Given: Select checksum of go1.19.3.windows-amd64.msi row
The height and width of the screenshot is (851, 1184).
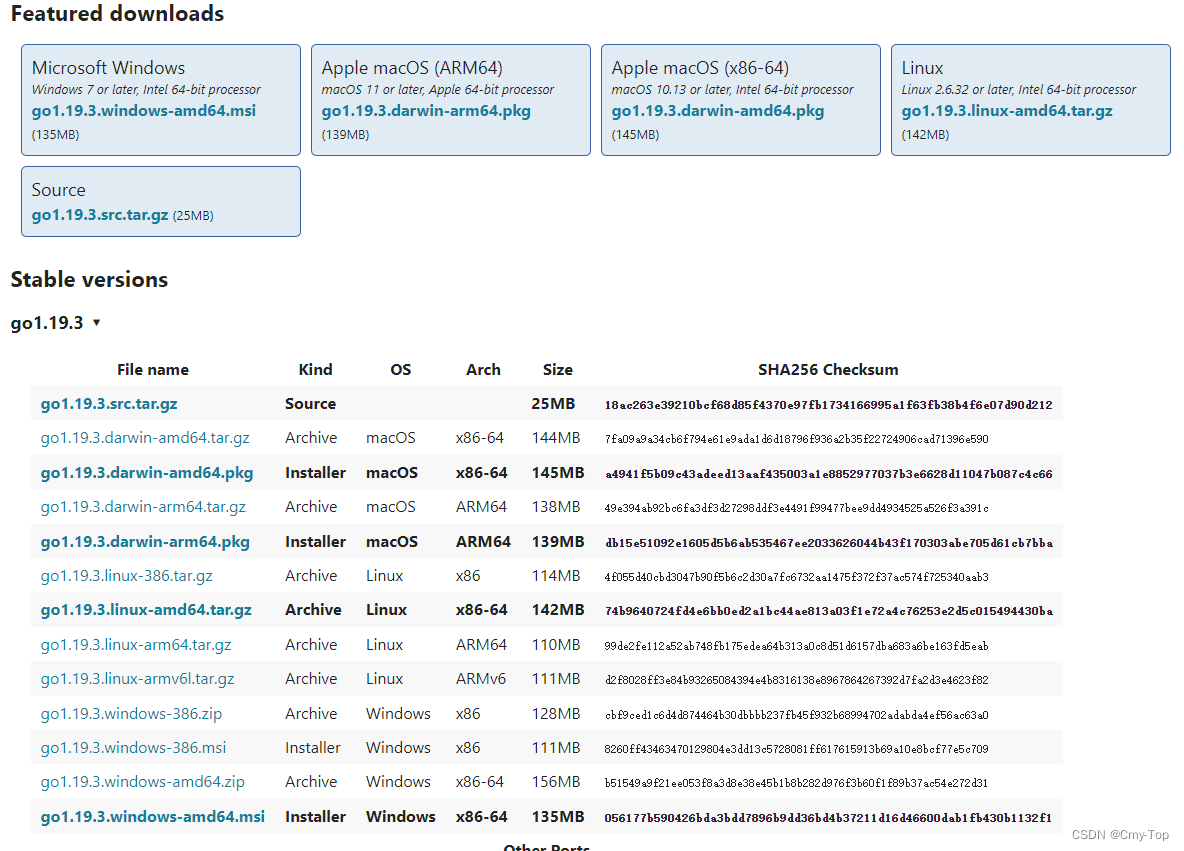Looking at the screenshot, I should pos(828,818).
